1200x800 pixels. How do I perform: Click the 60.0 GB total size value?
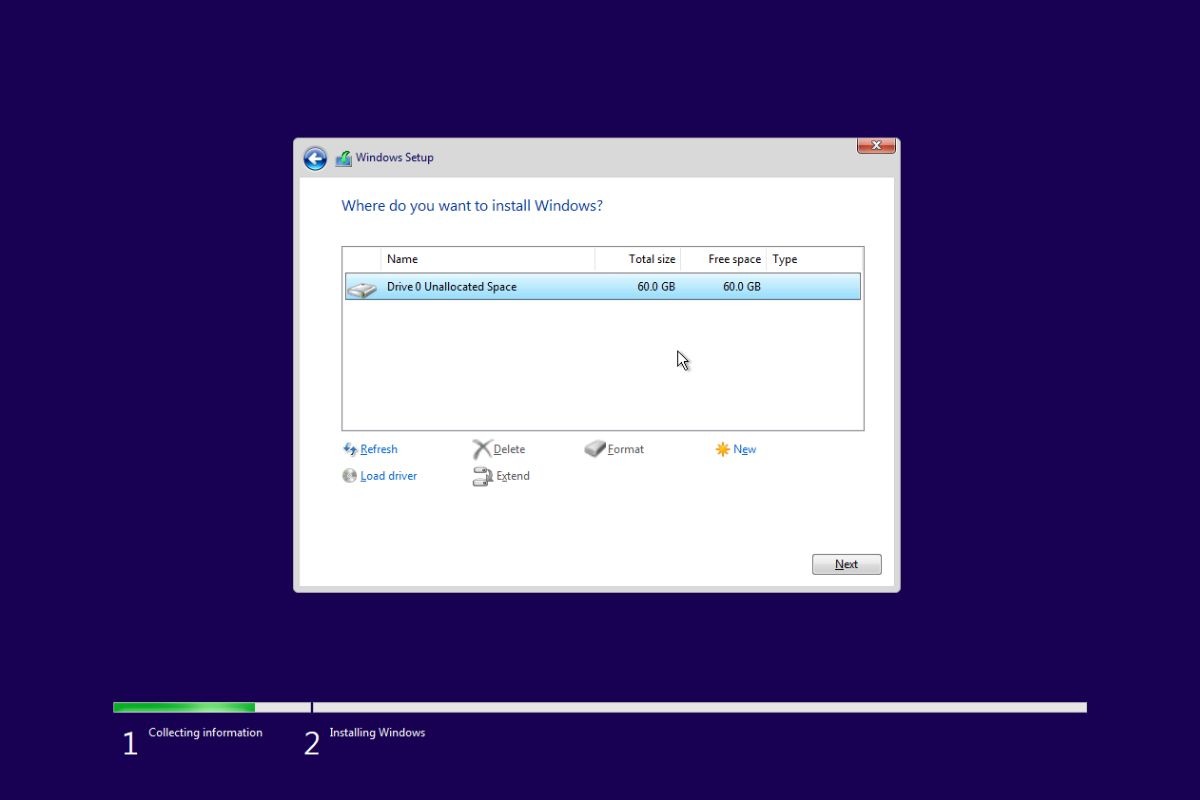click(x=656, y=287)
